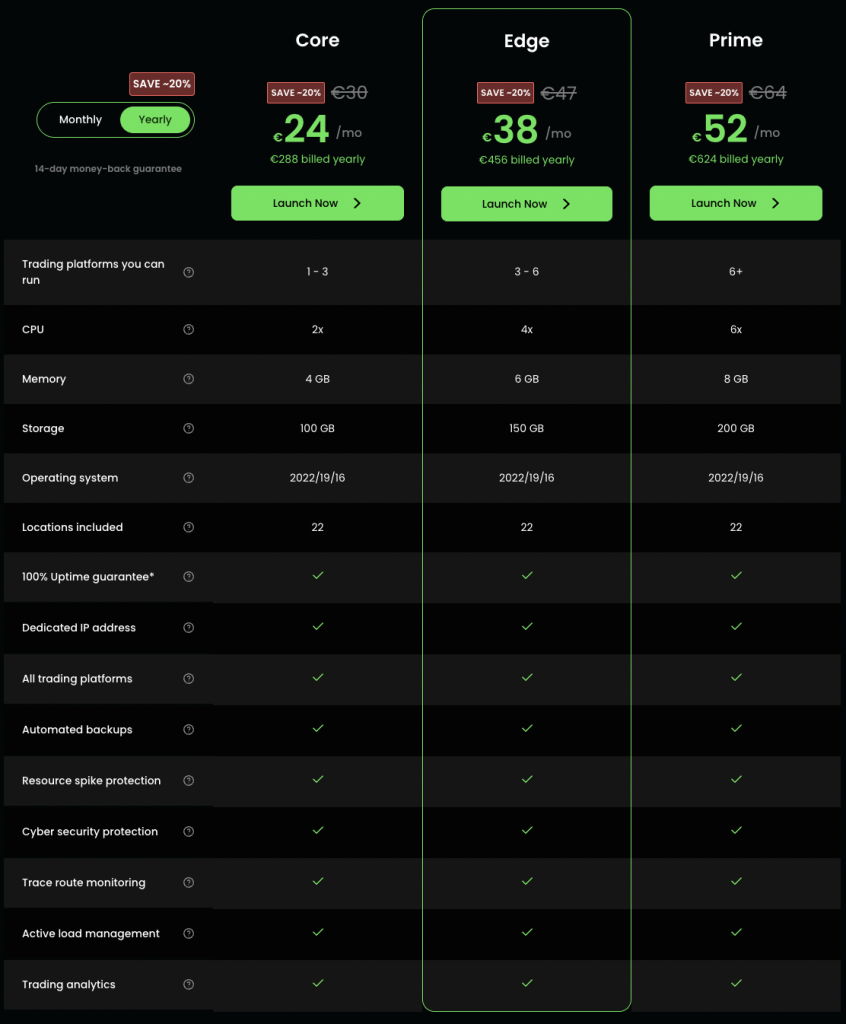846x1024 pixels.
Task: Select Yearly billing option
Action: click(155, 120)
